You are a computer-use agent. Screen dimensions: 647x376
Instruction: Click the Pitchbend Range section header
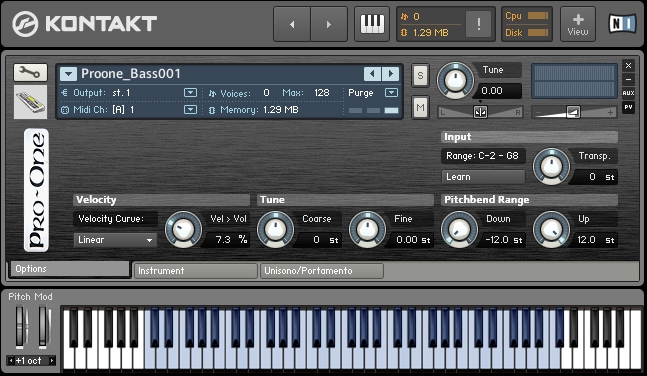[x=529, y=200]
